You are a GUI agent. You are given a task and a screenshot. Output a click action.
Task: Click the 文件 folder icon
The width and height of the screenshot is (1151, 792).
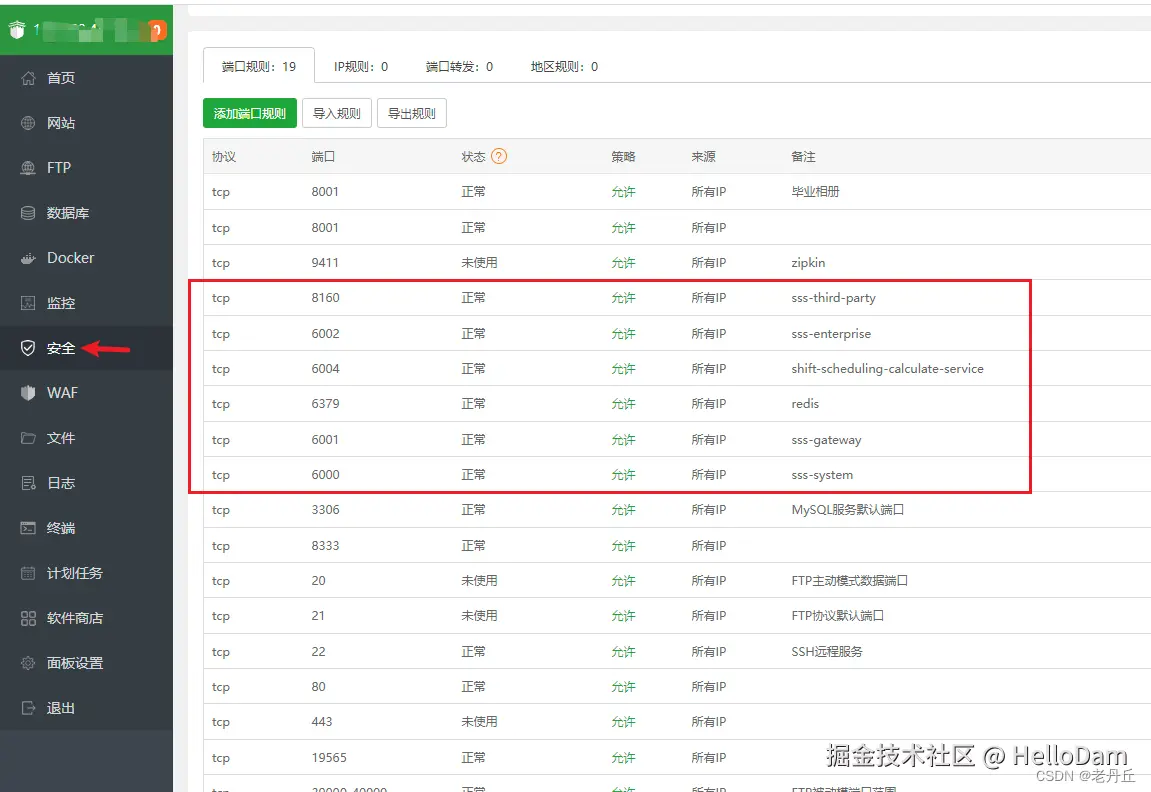click(x=28, y=438)
